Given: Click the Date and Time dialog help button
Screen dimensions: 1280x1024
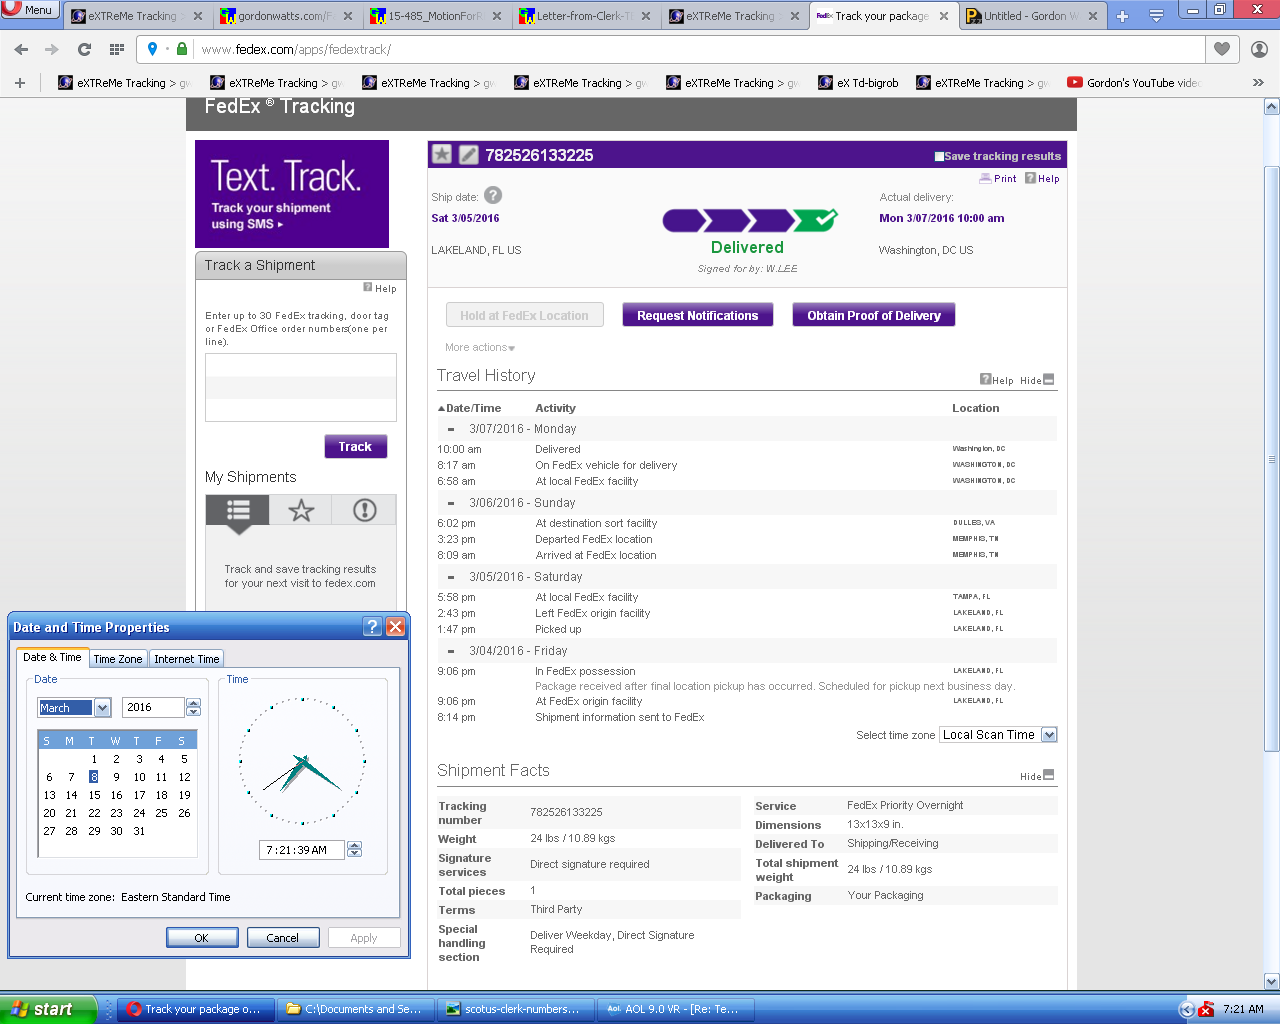Looking at the screenshot, I should 373,627.
